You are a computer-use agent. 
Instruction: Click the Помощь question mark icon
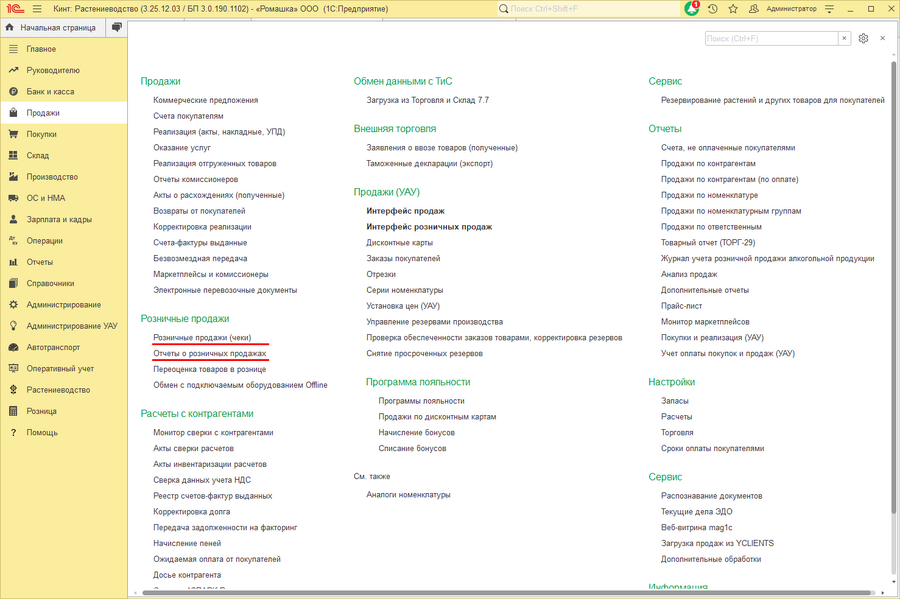pos(13,433)
